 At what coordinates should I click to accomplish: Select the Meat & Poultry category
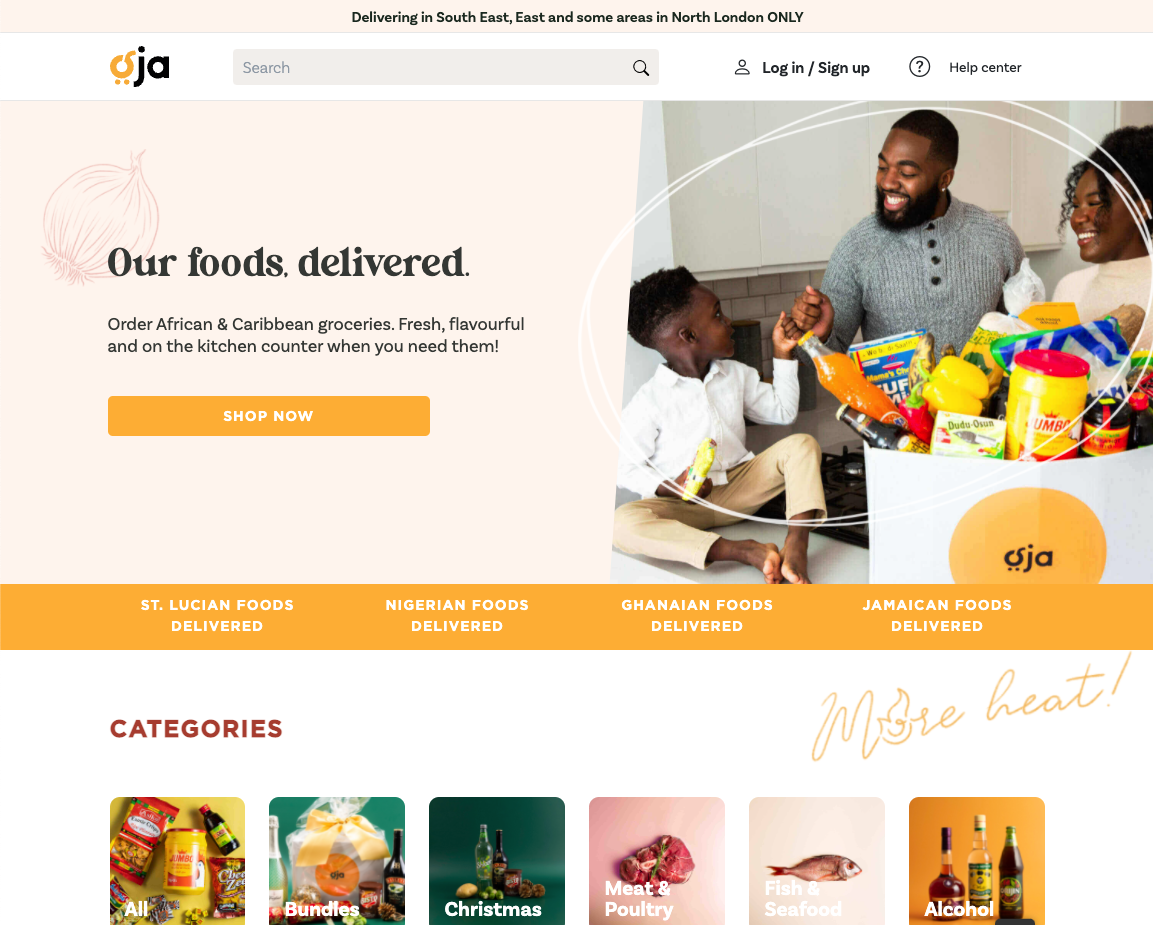(x=657, y=861)
